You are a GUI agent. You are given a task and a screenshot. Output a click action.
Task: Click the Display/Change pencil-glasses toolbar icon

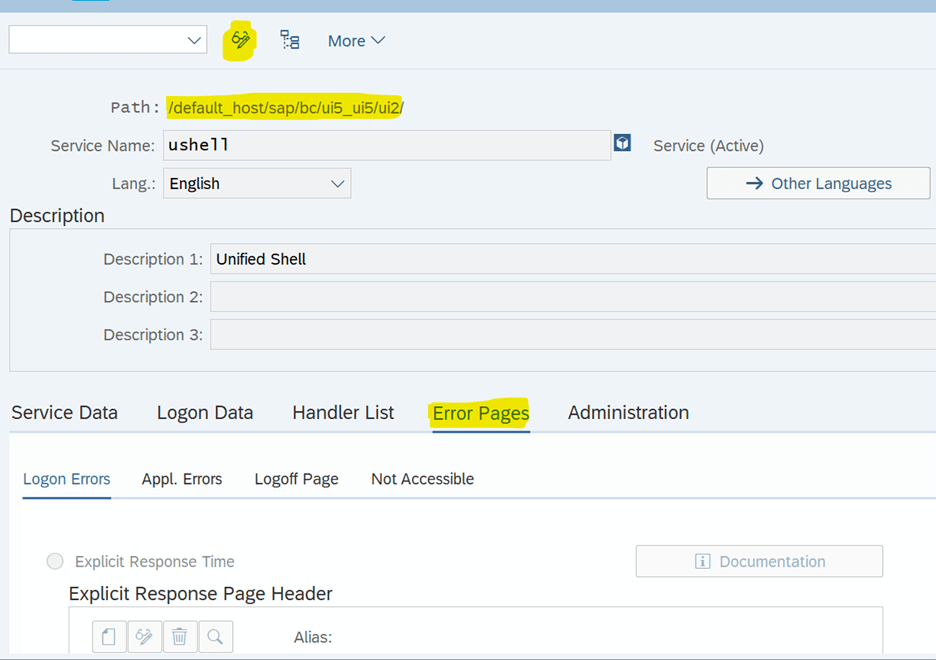[240, 41]
